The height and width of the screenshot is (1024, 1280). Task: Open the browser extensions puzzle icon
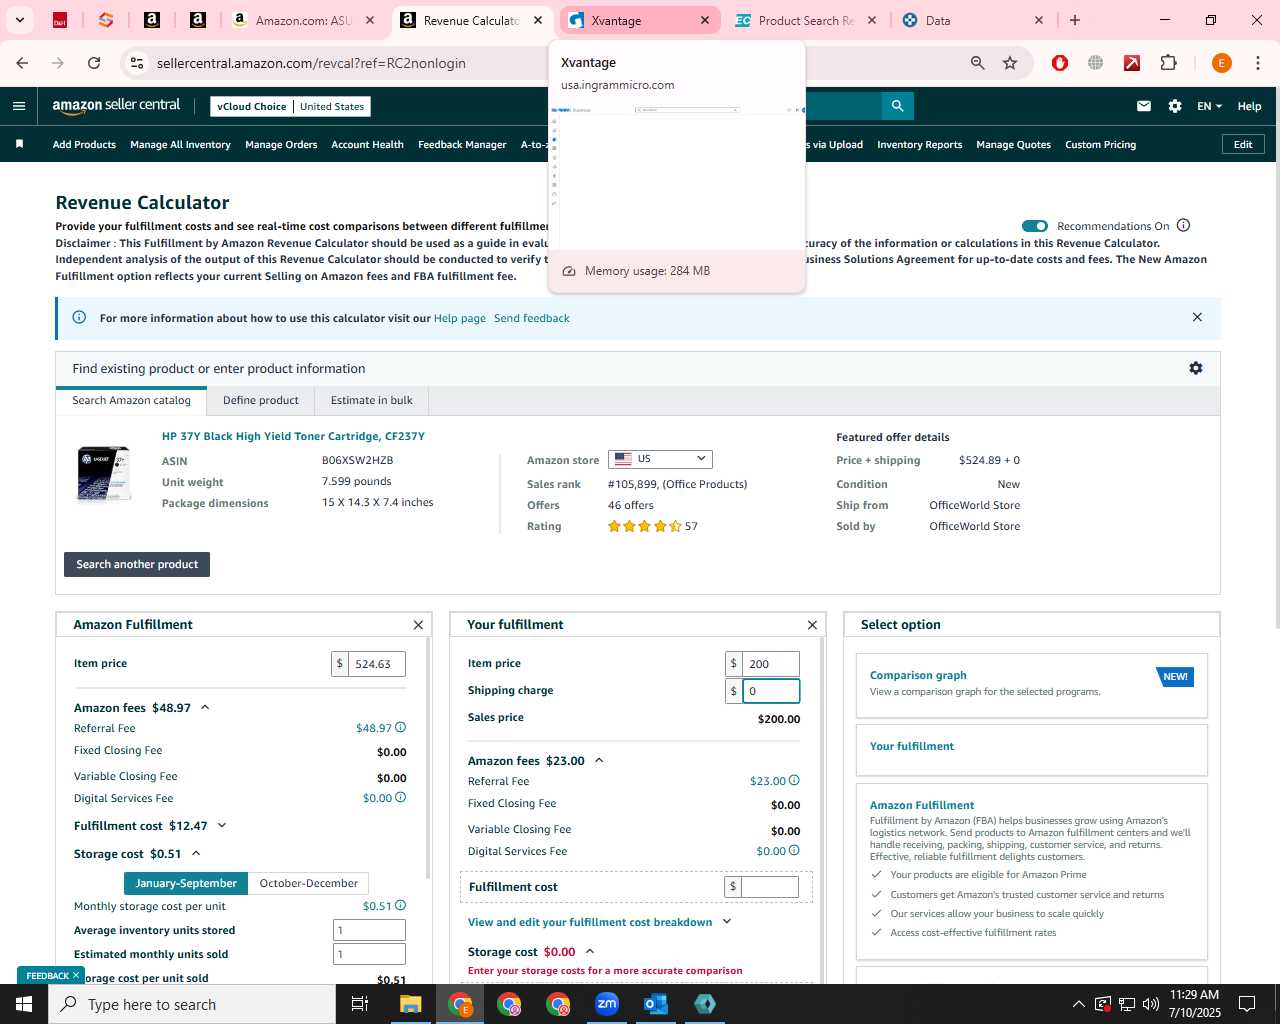tap(1168, 63)
